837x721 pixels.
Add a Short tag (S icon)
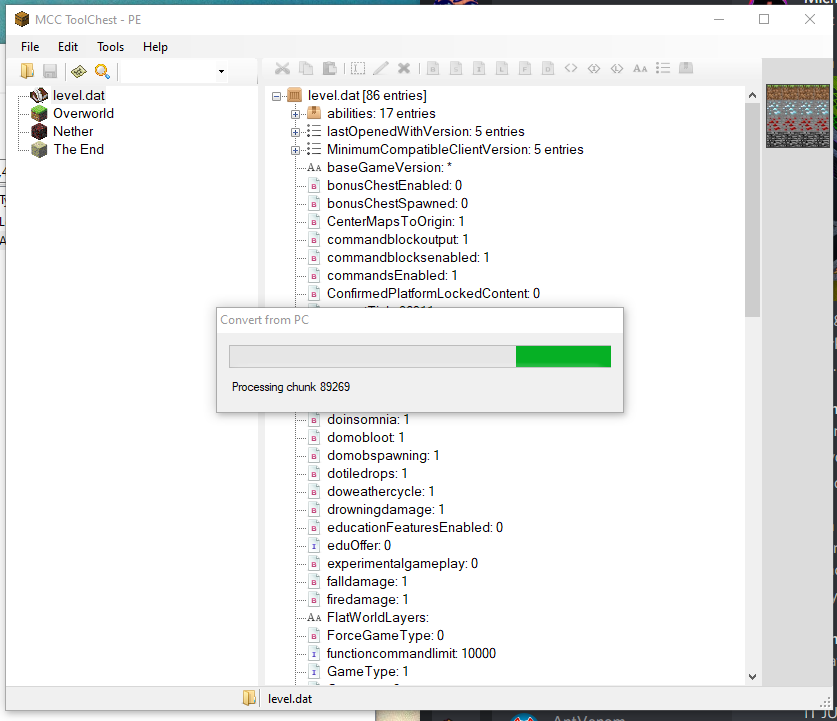[456, 68]
